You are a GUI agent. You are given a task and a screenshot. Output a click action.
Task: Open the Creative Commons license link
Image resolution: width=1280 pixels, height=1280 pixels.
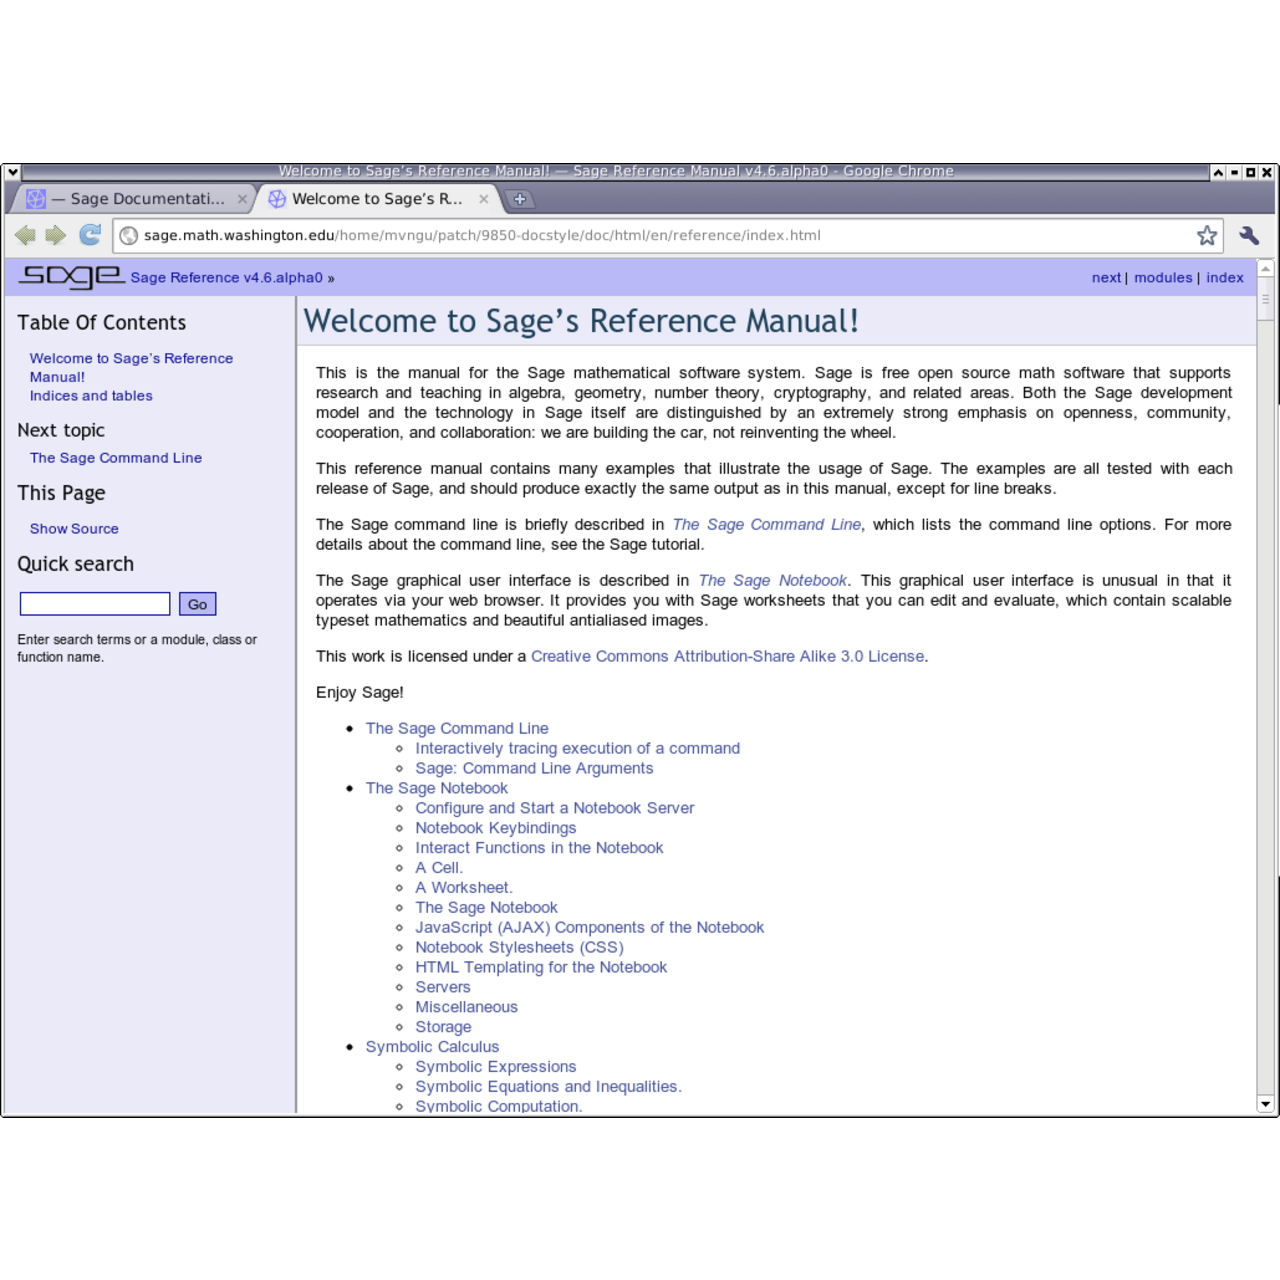(727, 656)
